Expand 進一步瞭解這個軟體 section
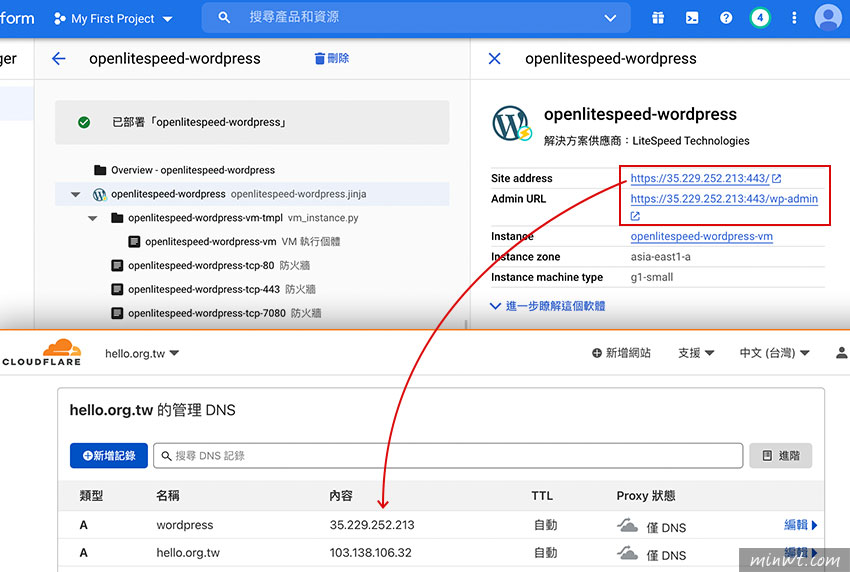Viewport: 850px width, 572px height. coord(548,306)
